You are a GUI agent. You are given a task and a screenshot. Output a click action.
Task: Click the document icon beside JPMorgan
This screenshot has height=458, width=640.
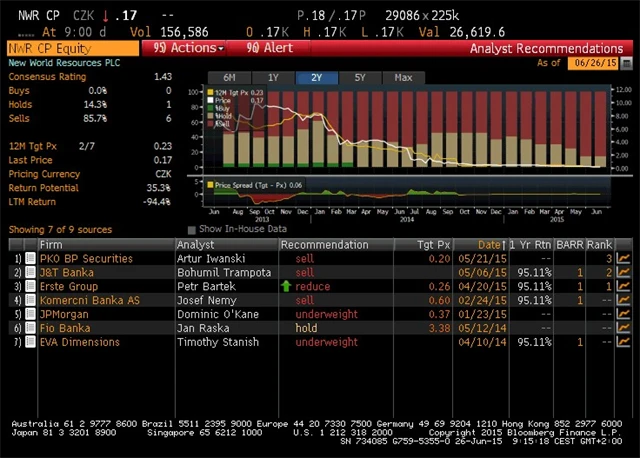pos(29,314)
